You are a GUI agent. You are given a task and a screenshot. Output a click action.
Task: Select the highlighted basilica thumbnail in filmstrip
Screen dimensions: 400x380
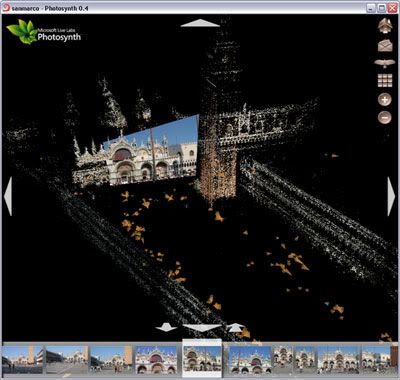[202, 358]
